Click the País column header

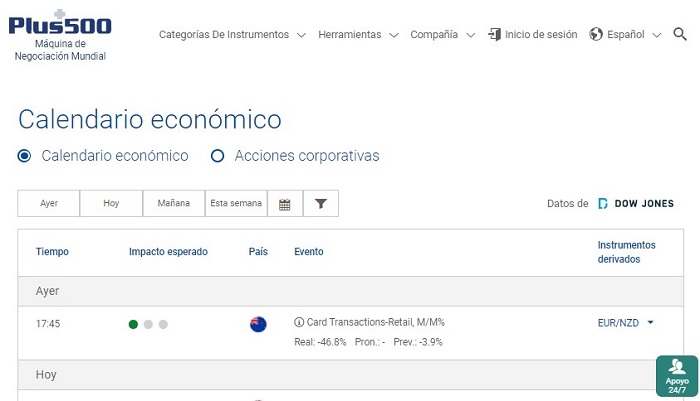258,251
